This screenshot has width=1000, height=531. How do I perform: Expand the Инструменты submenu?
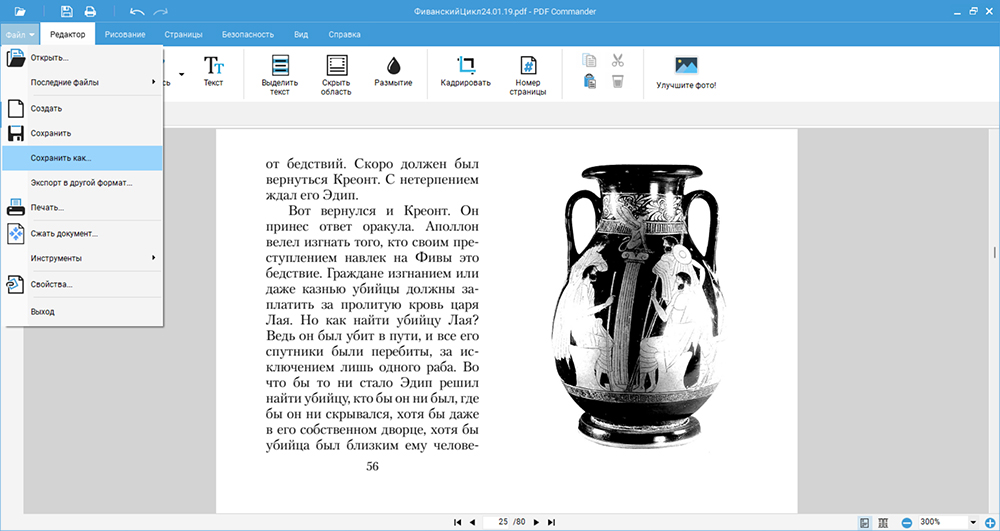coord(82,258)
